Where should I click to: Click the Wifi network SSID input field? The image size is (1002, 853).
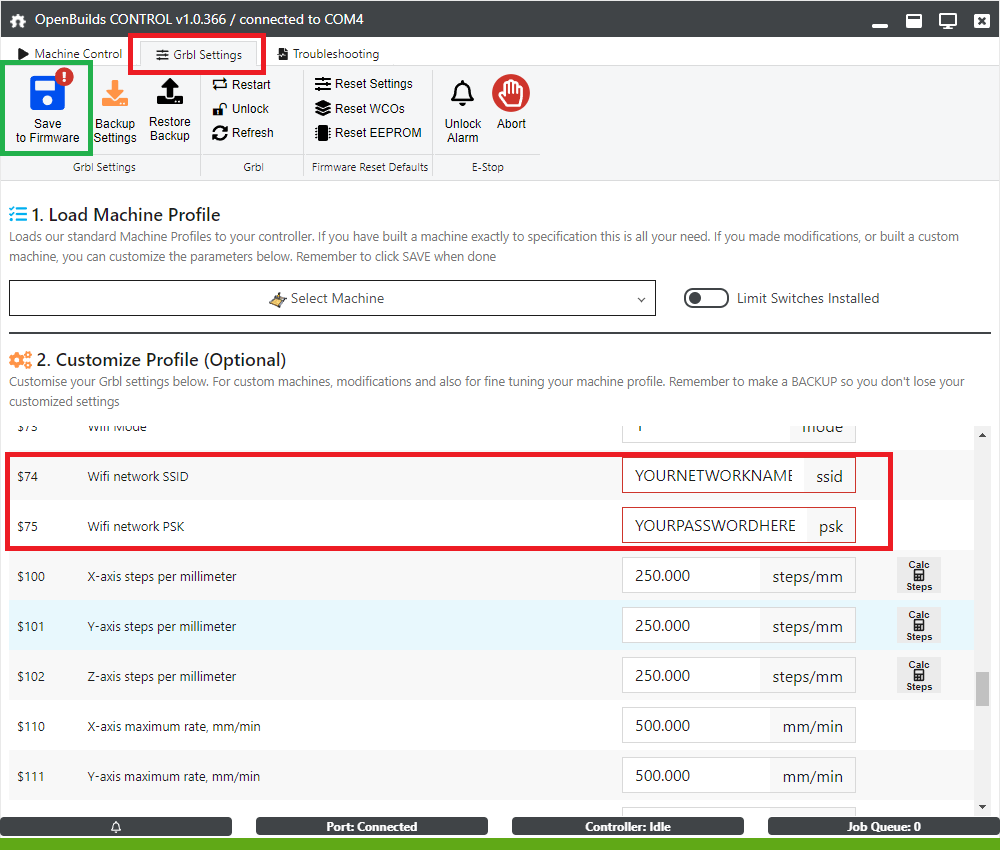point(712,477)
